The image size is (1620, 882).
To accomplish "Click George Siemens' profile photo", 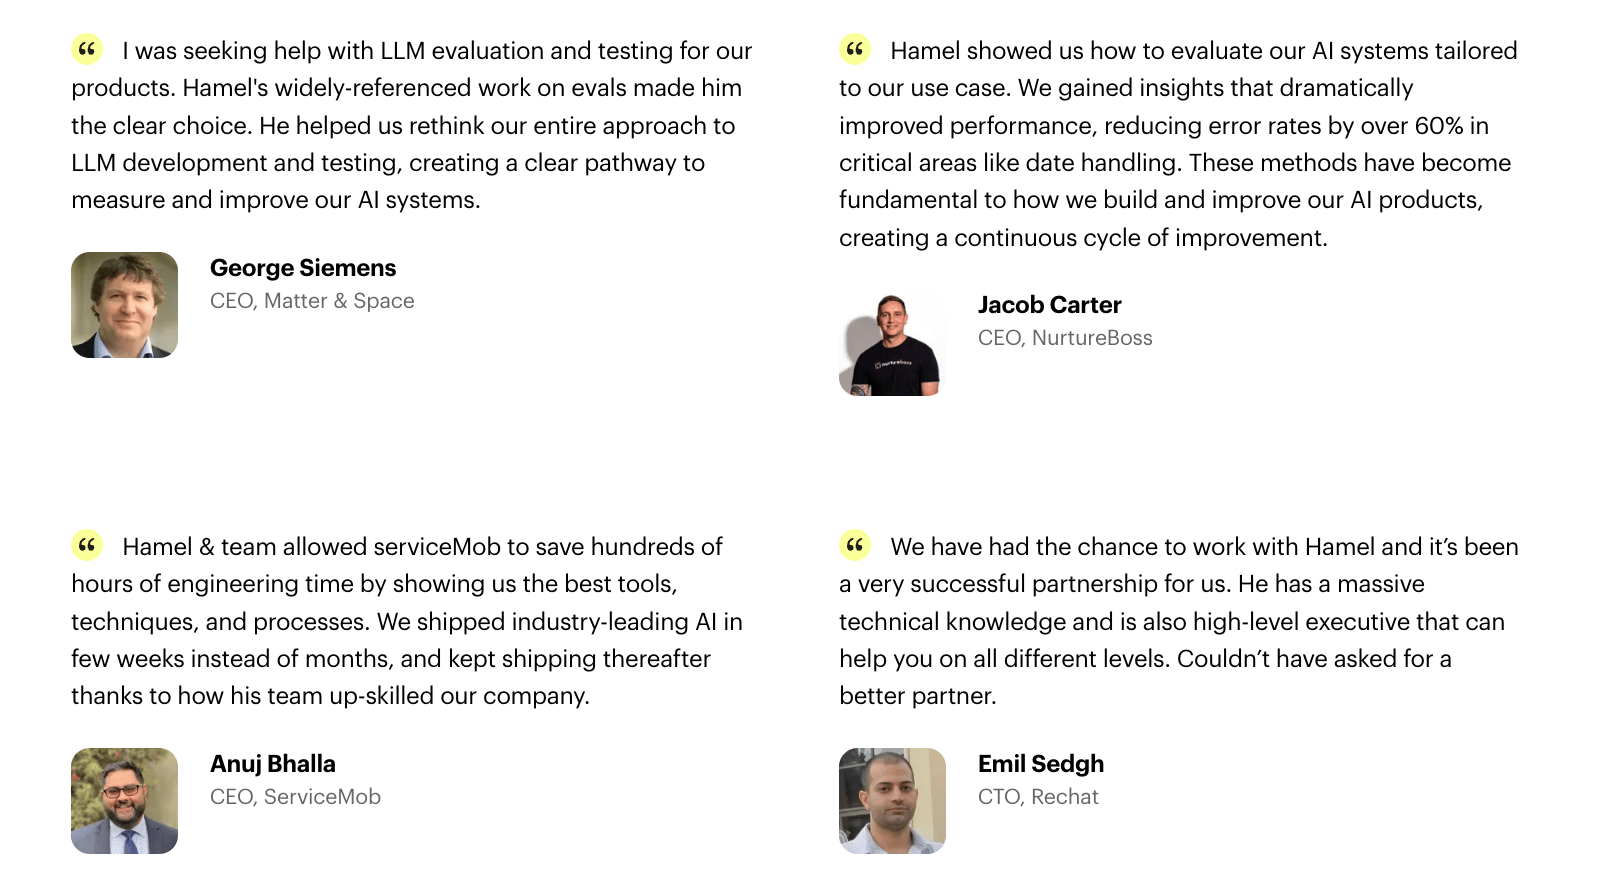I will point(125,305).
